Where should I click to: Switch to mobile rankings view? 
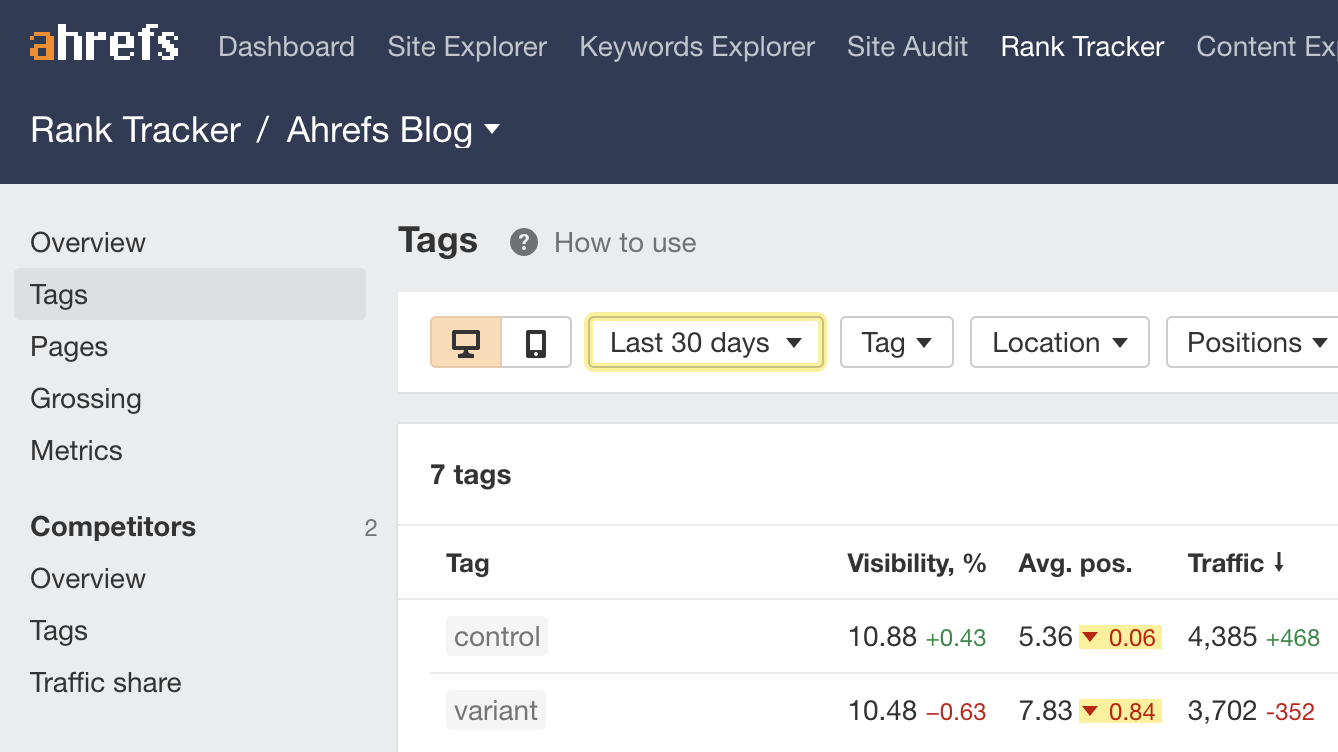[536, 342]
